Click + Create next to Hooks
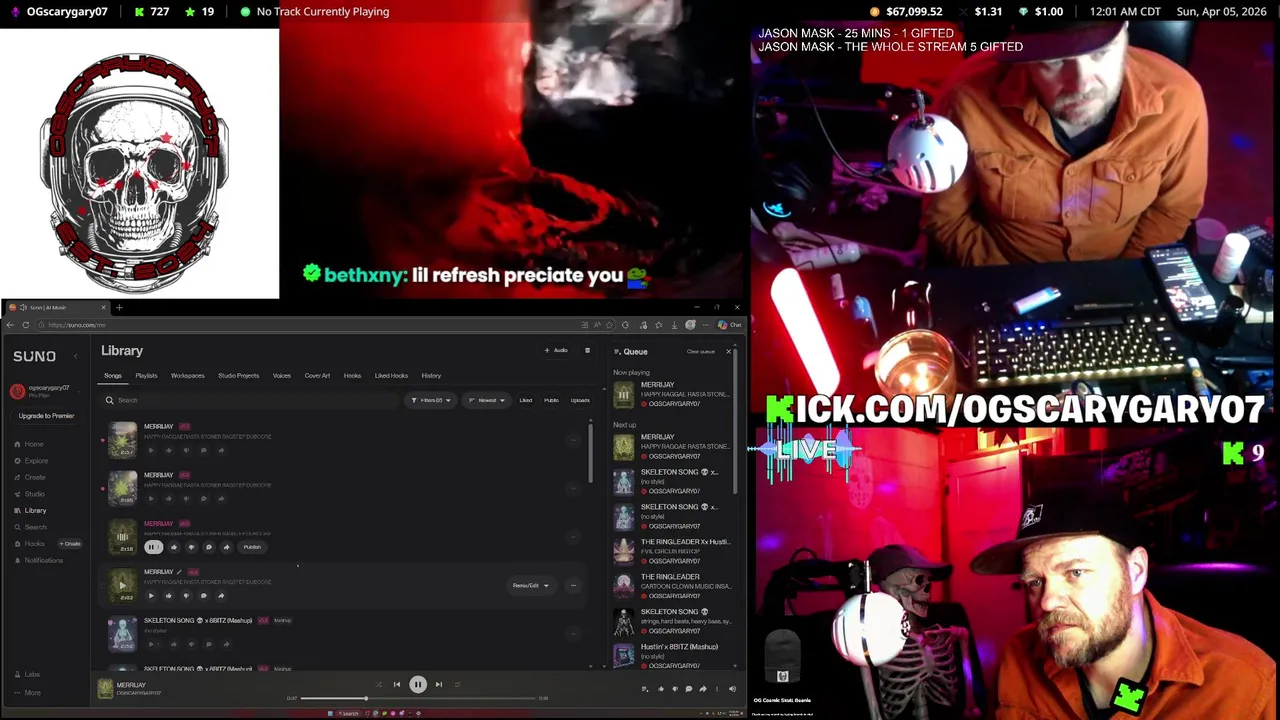This screenshot has height=720, width=1280. (70, 544)
